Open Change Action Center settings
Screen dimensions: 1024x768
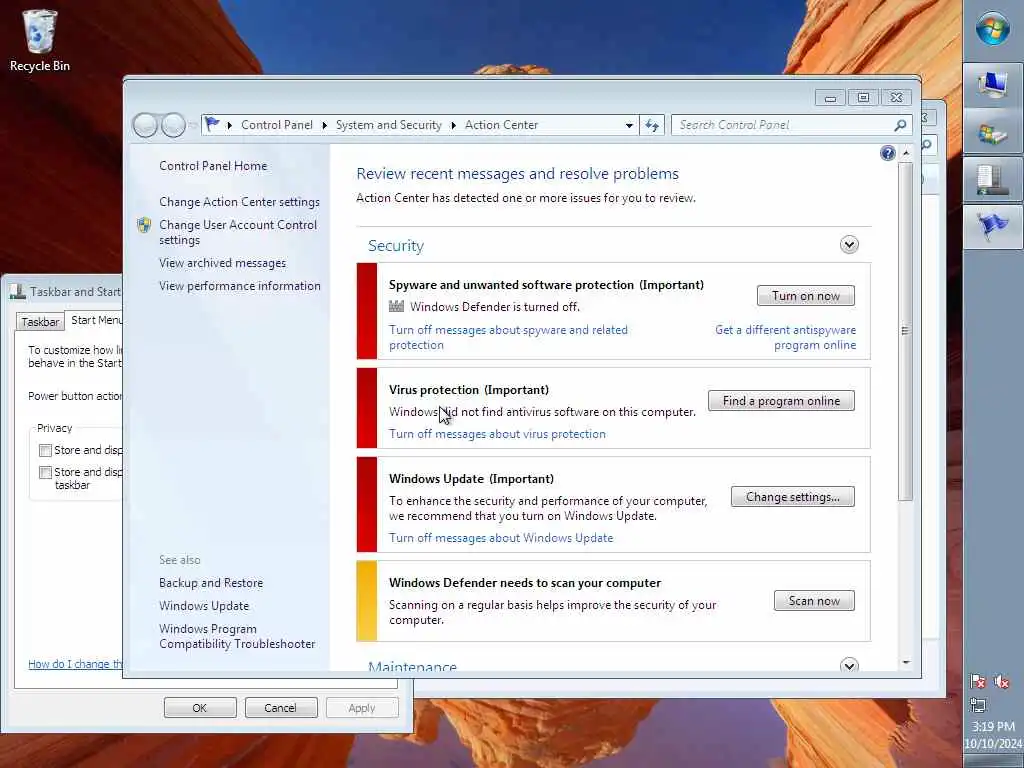tap(239, 202)
